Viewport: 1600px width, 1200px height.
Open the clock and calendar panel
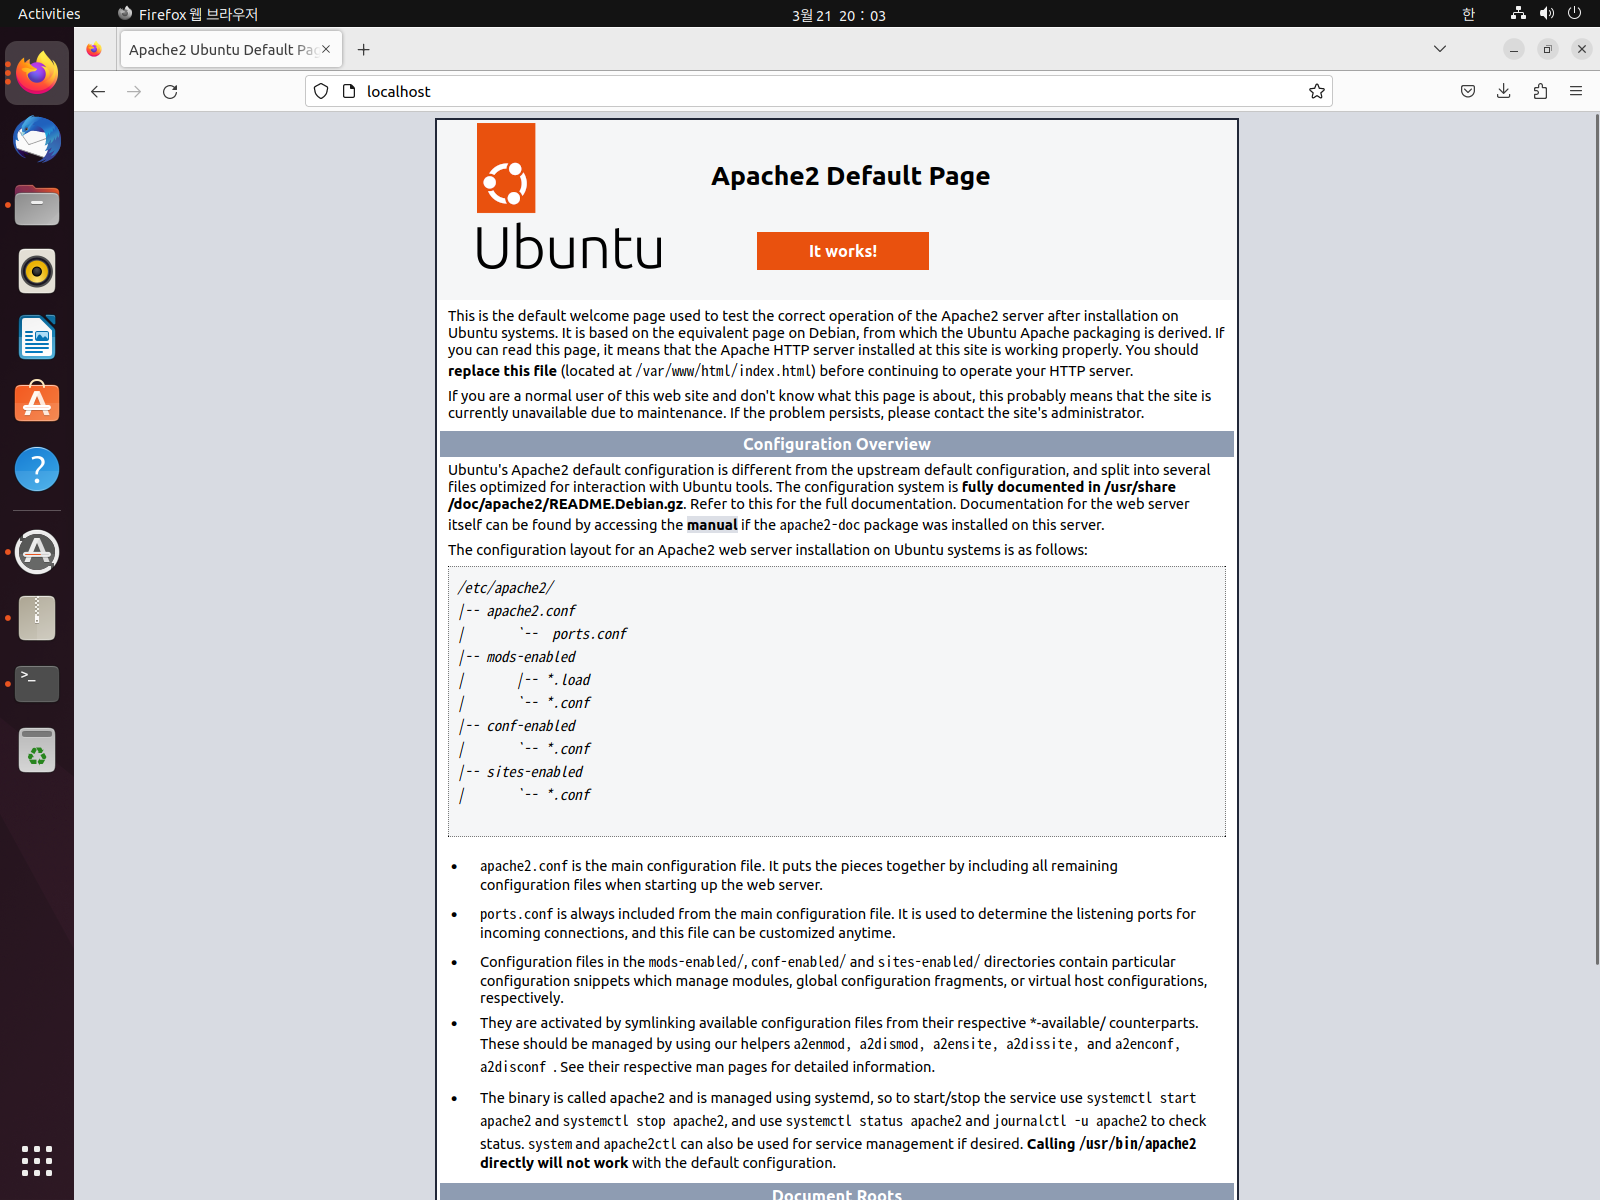(x=838, y=15)
